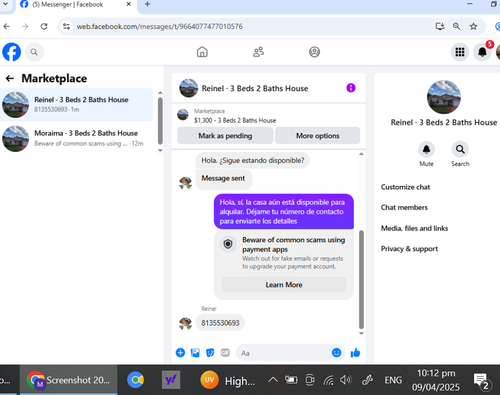
Task: Click the address bar URL
Action: tap(159, 26)
